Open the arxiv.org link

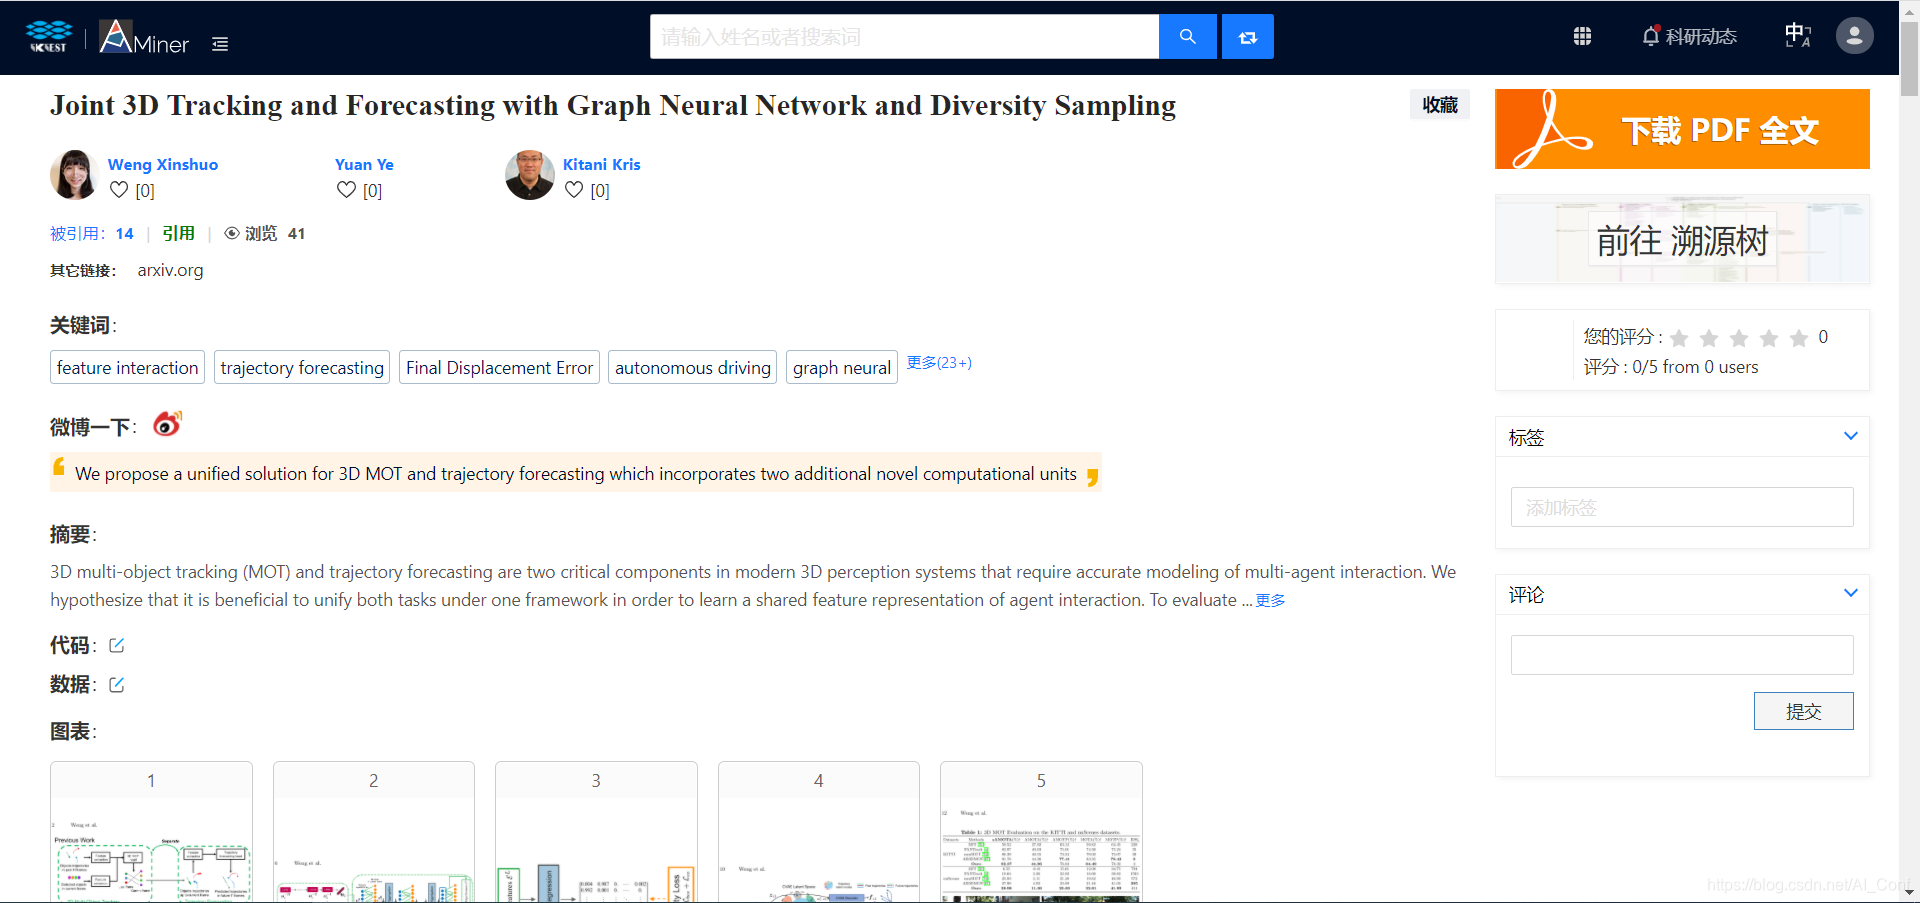pos(170,270)
